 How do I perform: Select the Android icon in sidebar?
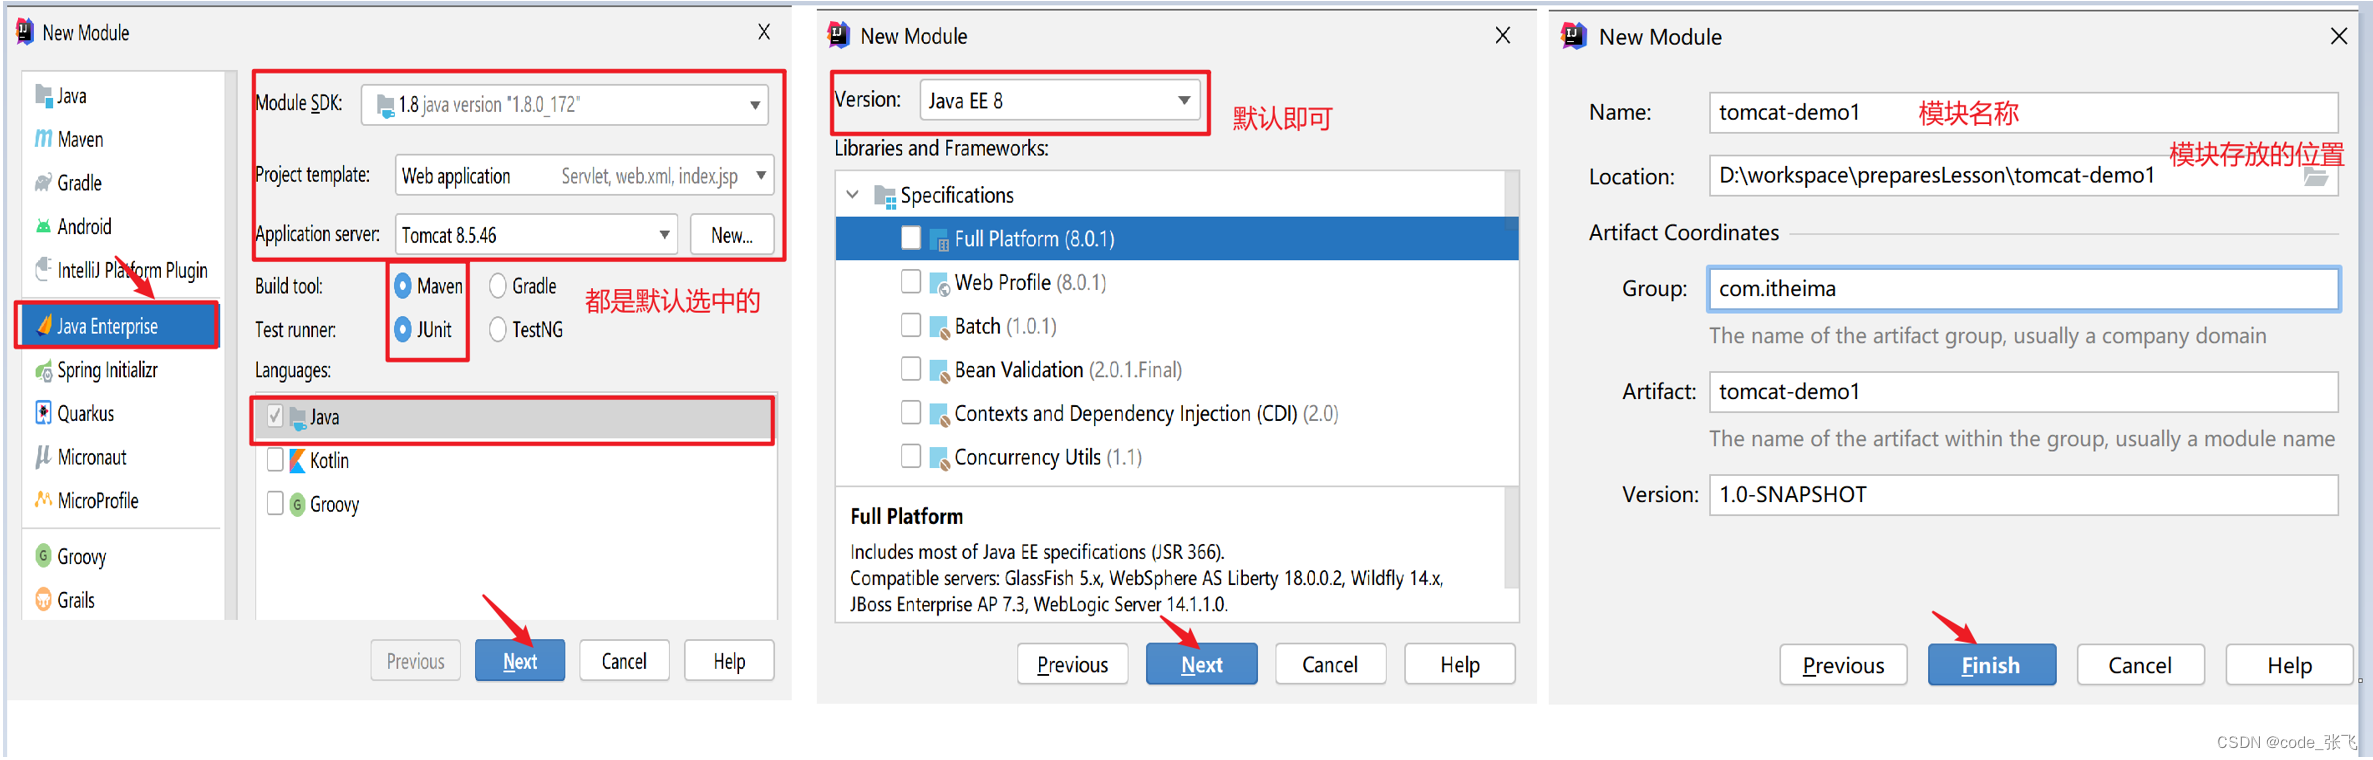click(x=43, y=226)
